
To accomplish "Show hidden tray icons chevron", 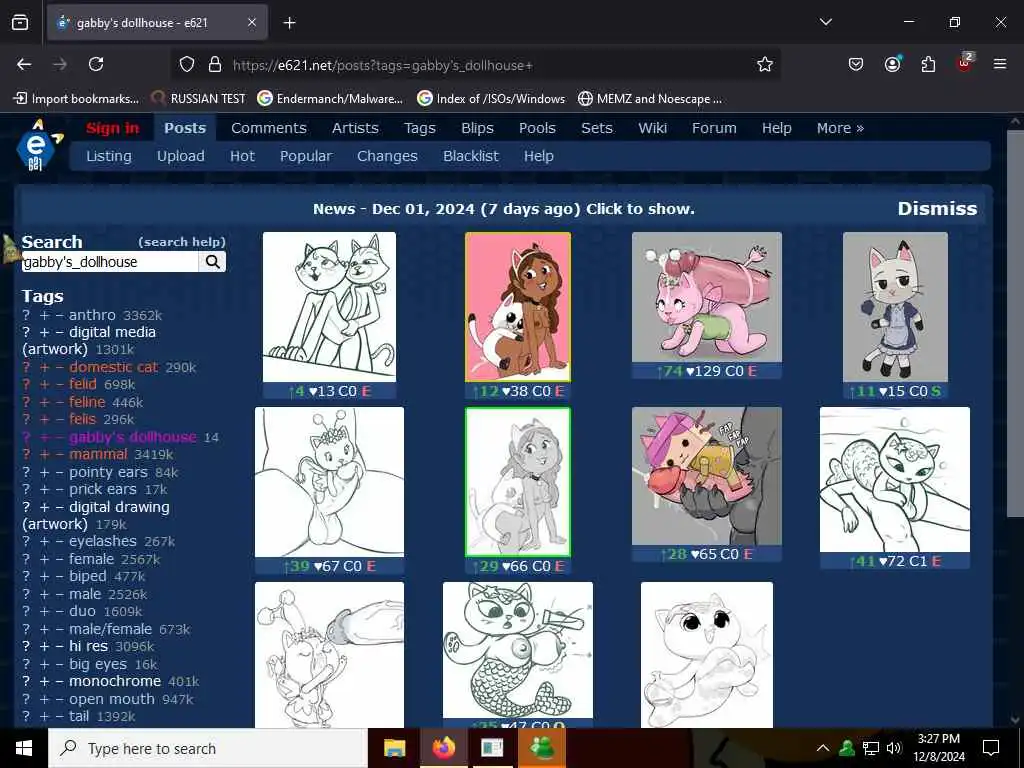I will pos(823,748).
